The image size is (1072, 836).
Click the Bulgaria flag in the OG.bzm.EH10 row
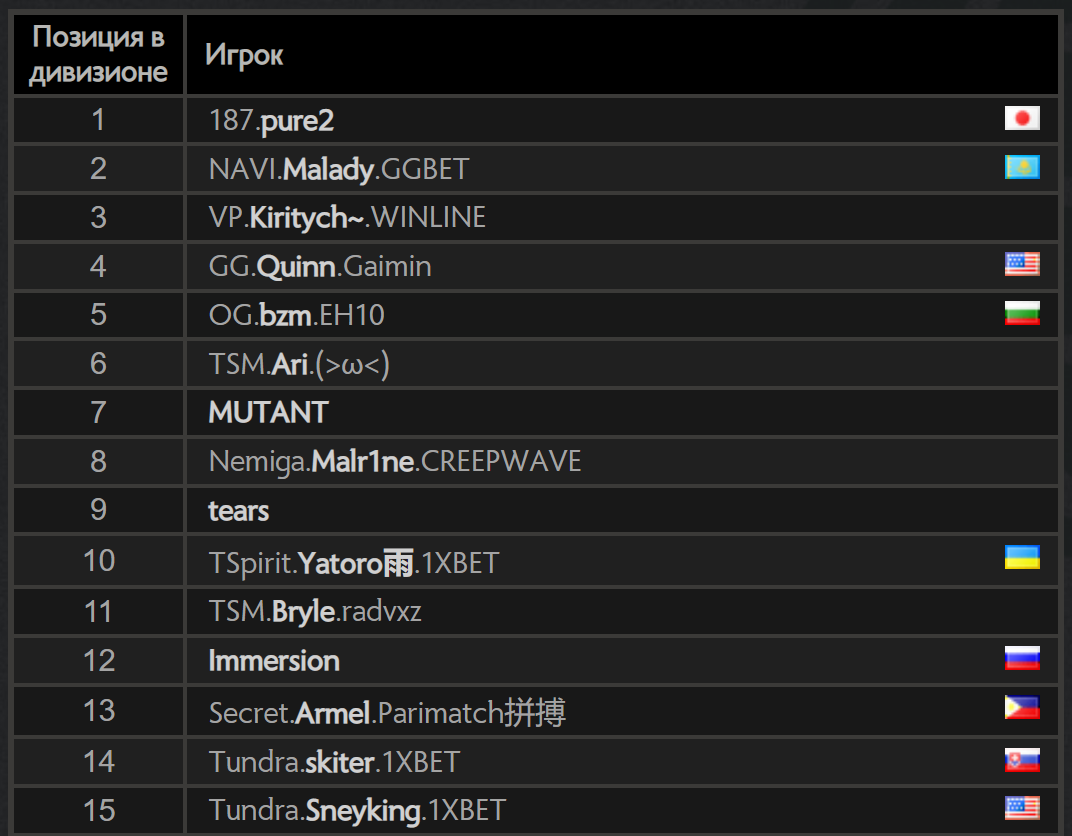click(x=1022, y=313)
